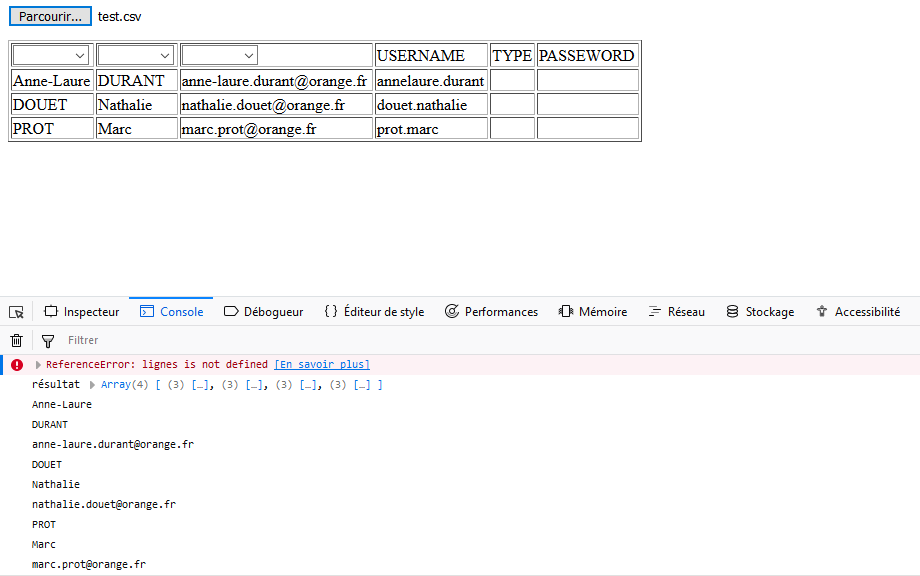Open the first column header dropdown
This screenshot has height=576, width=920.
[49, 54]
